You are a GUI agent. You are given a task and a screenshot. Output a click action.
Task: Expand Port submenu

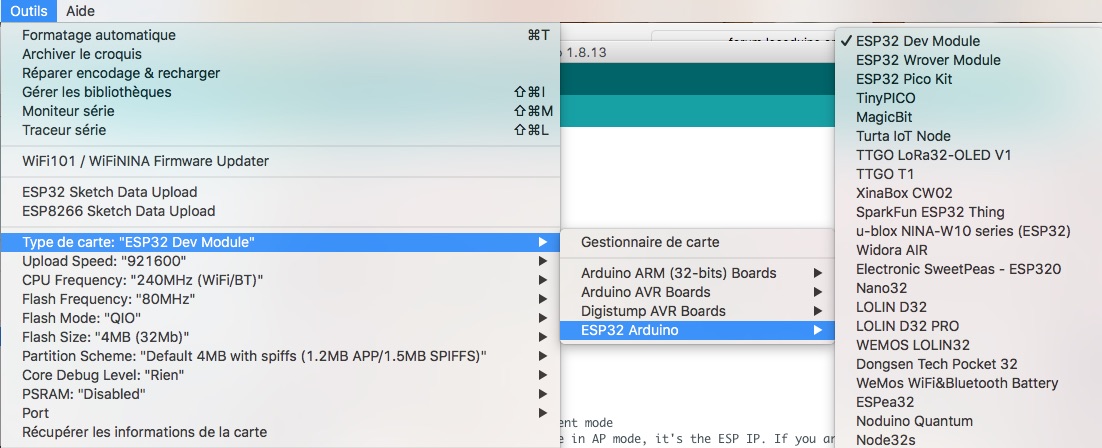point(280,413)
